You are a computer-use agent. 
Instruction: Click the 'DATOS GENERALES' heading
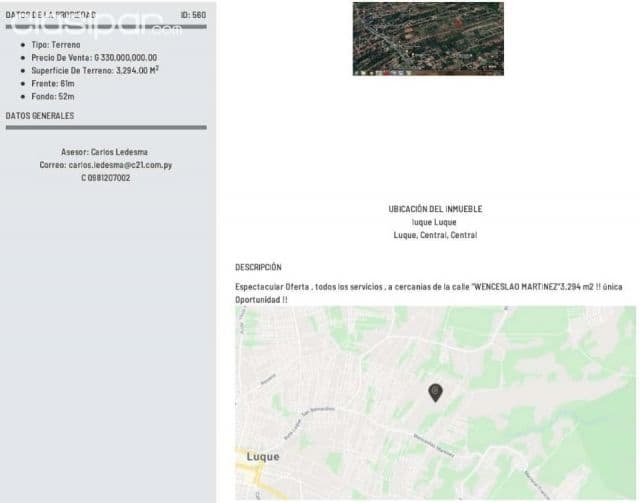point(40,116)
